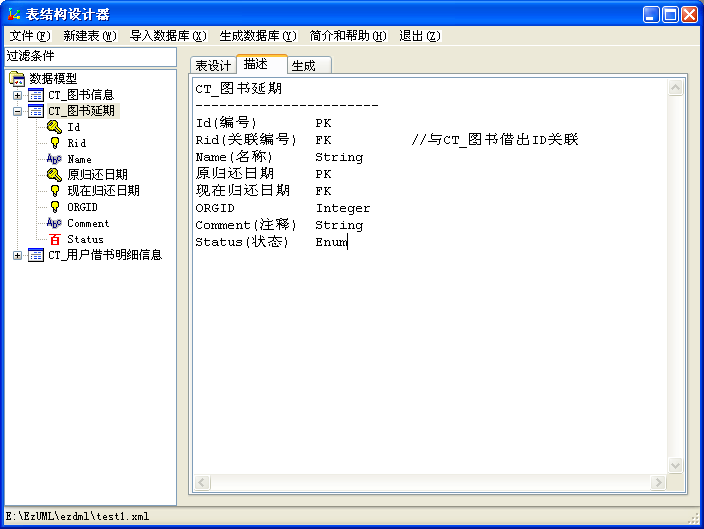Click the CT_用户借书明细信息 table icon
Image resolution: width=704 pixels, height=529 pixels.
coord(36,255)
